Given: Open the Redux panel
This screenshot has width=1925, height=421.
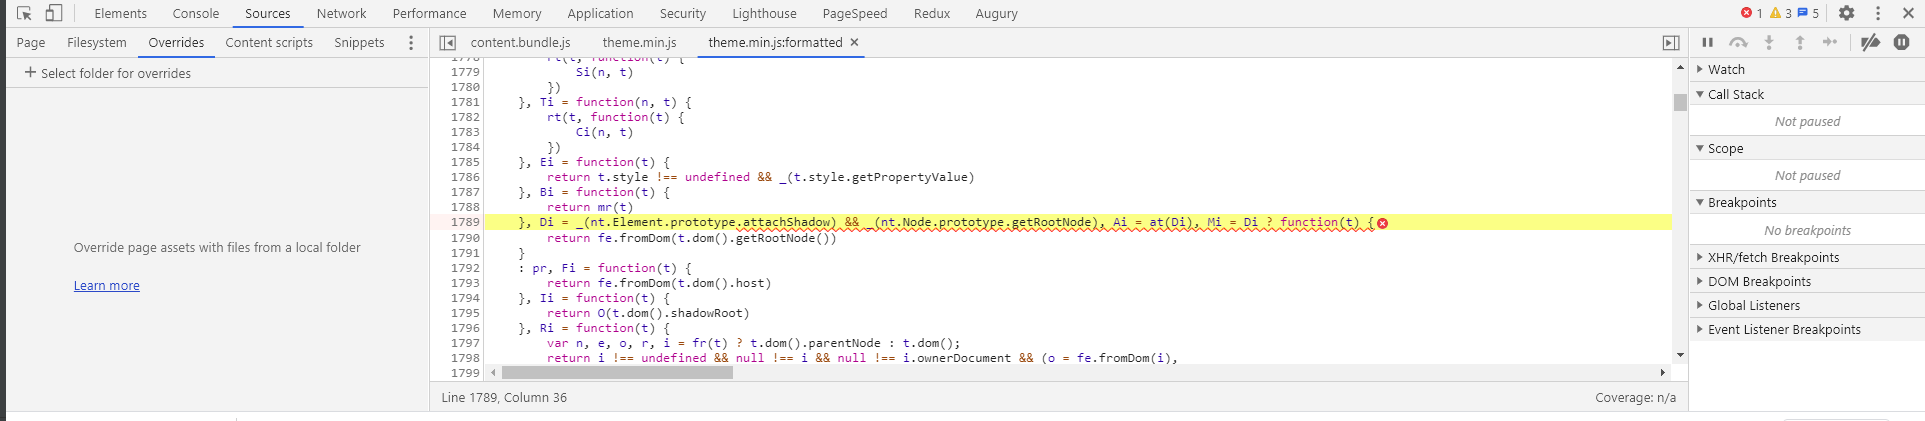Looking at the screenshot, I should [931, 13].
